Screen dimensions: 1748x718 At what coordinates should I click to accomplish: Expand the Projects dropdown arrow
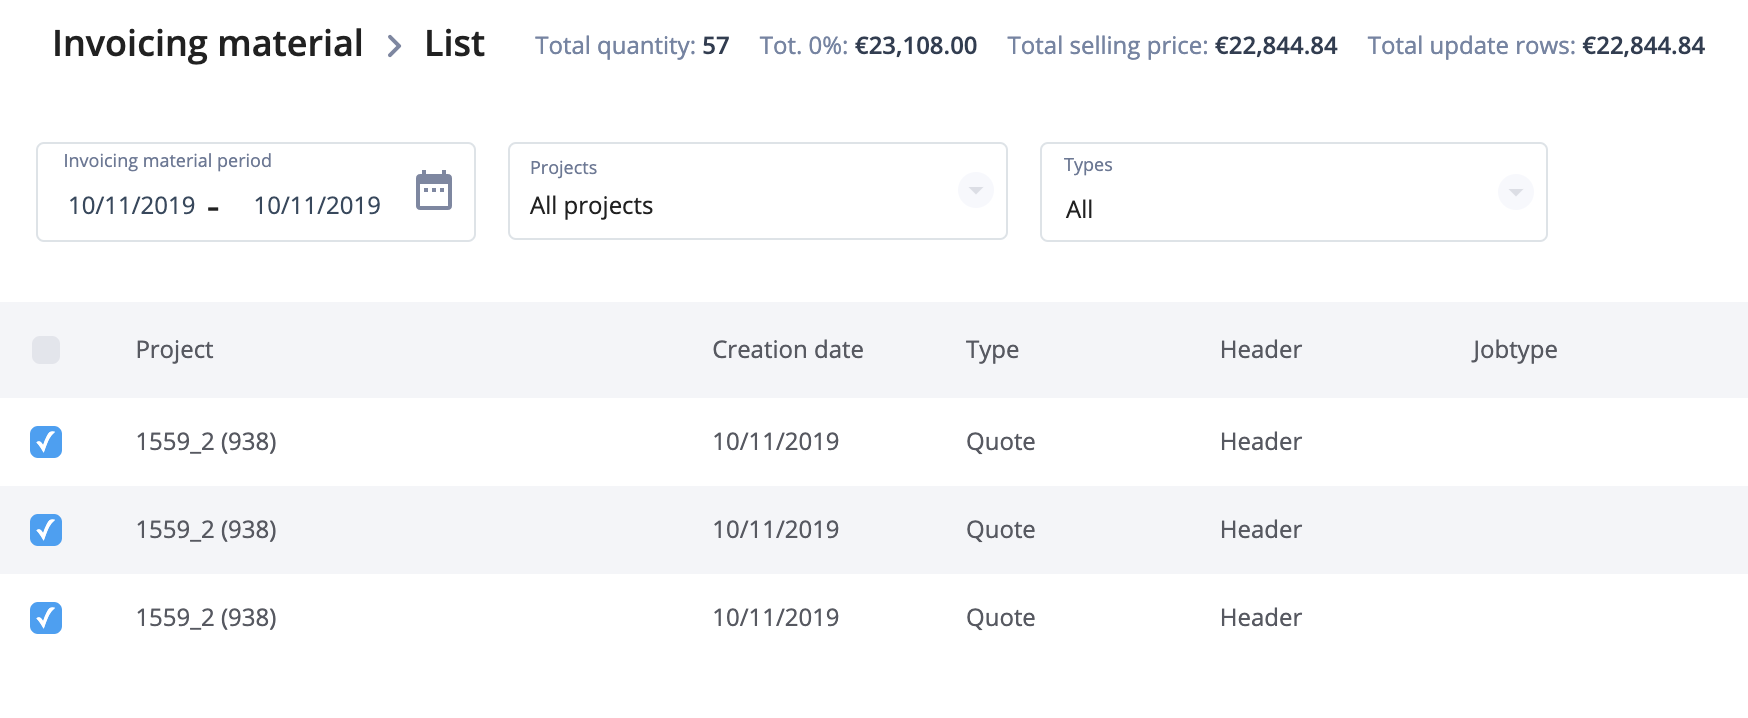point(975,190)
